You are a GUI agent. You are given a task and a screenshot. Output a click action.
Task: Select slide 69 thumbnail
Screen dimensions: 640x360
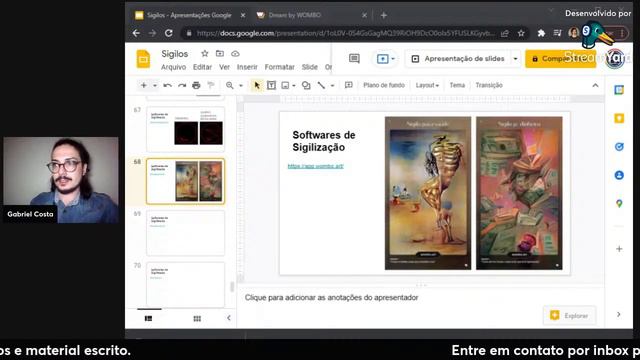click(x=185, y=233)
